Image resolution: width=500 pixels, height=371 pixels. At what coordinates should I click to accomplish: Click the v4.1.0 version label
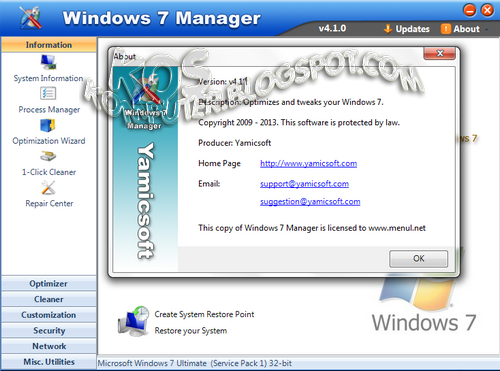(x=332, y=29)
